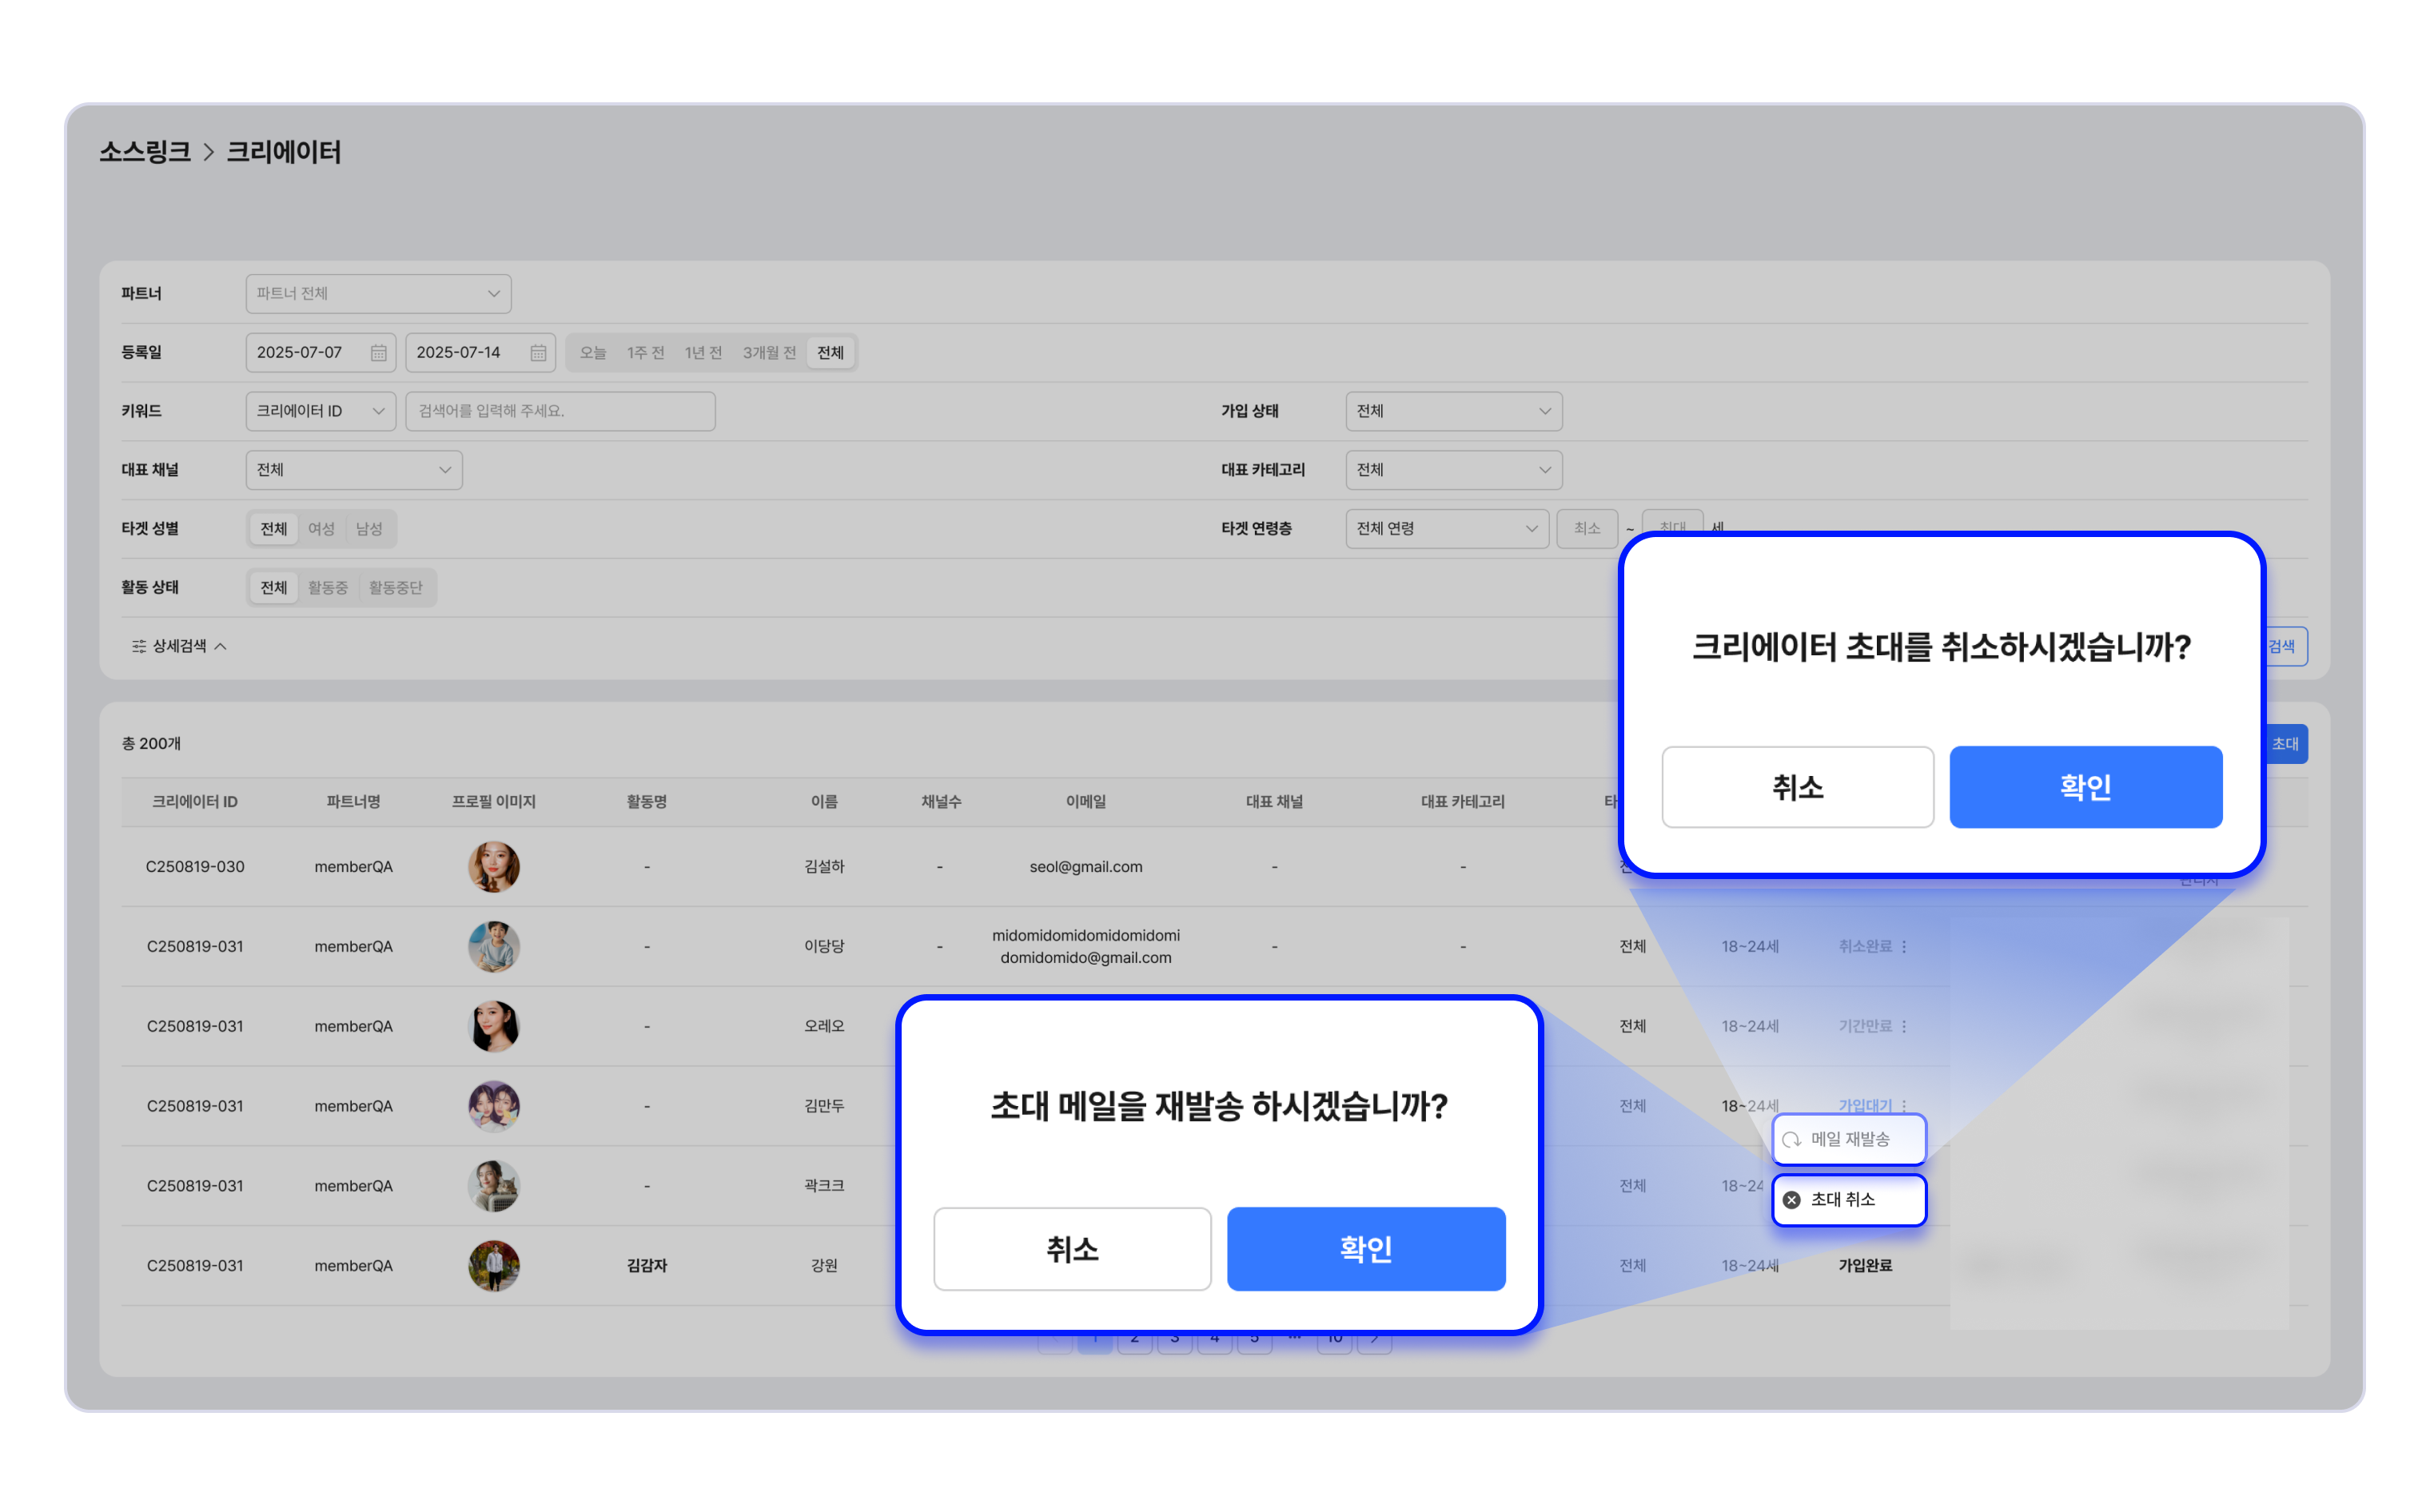Open the 전체 연령 dropdown
Viewport: 2430px width, 1512px height.
pos(1447,529)
